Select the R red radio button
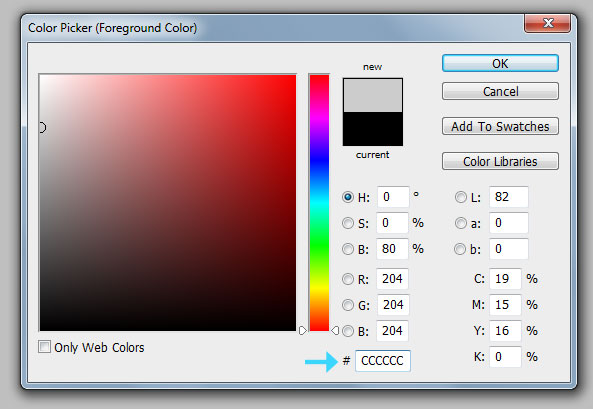This screenshot has height=409, width=593. [348, 279]
